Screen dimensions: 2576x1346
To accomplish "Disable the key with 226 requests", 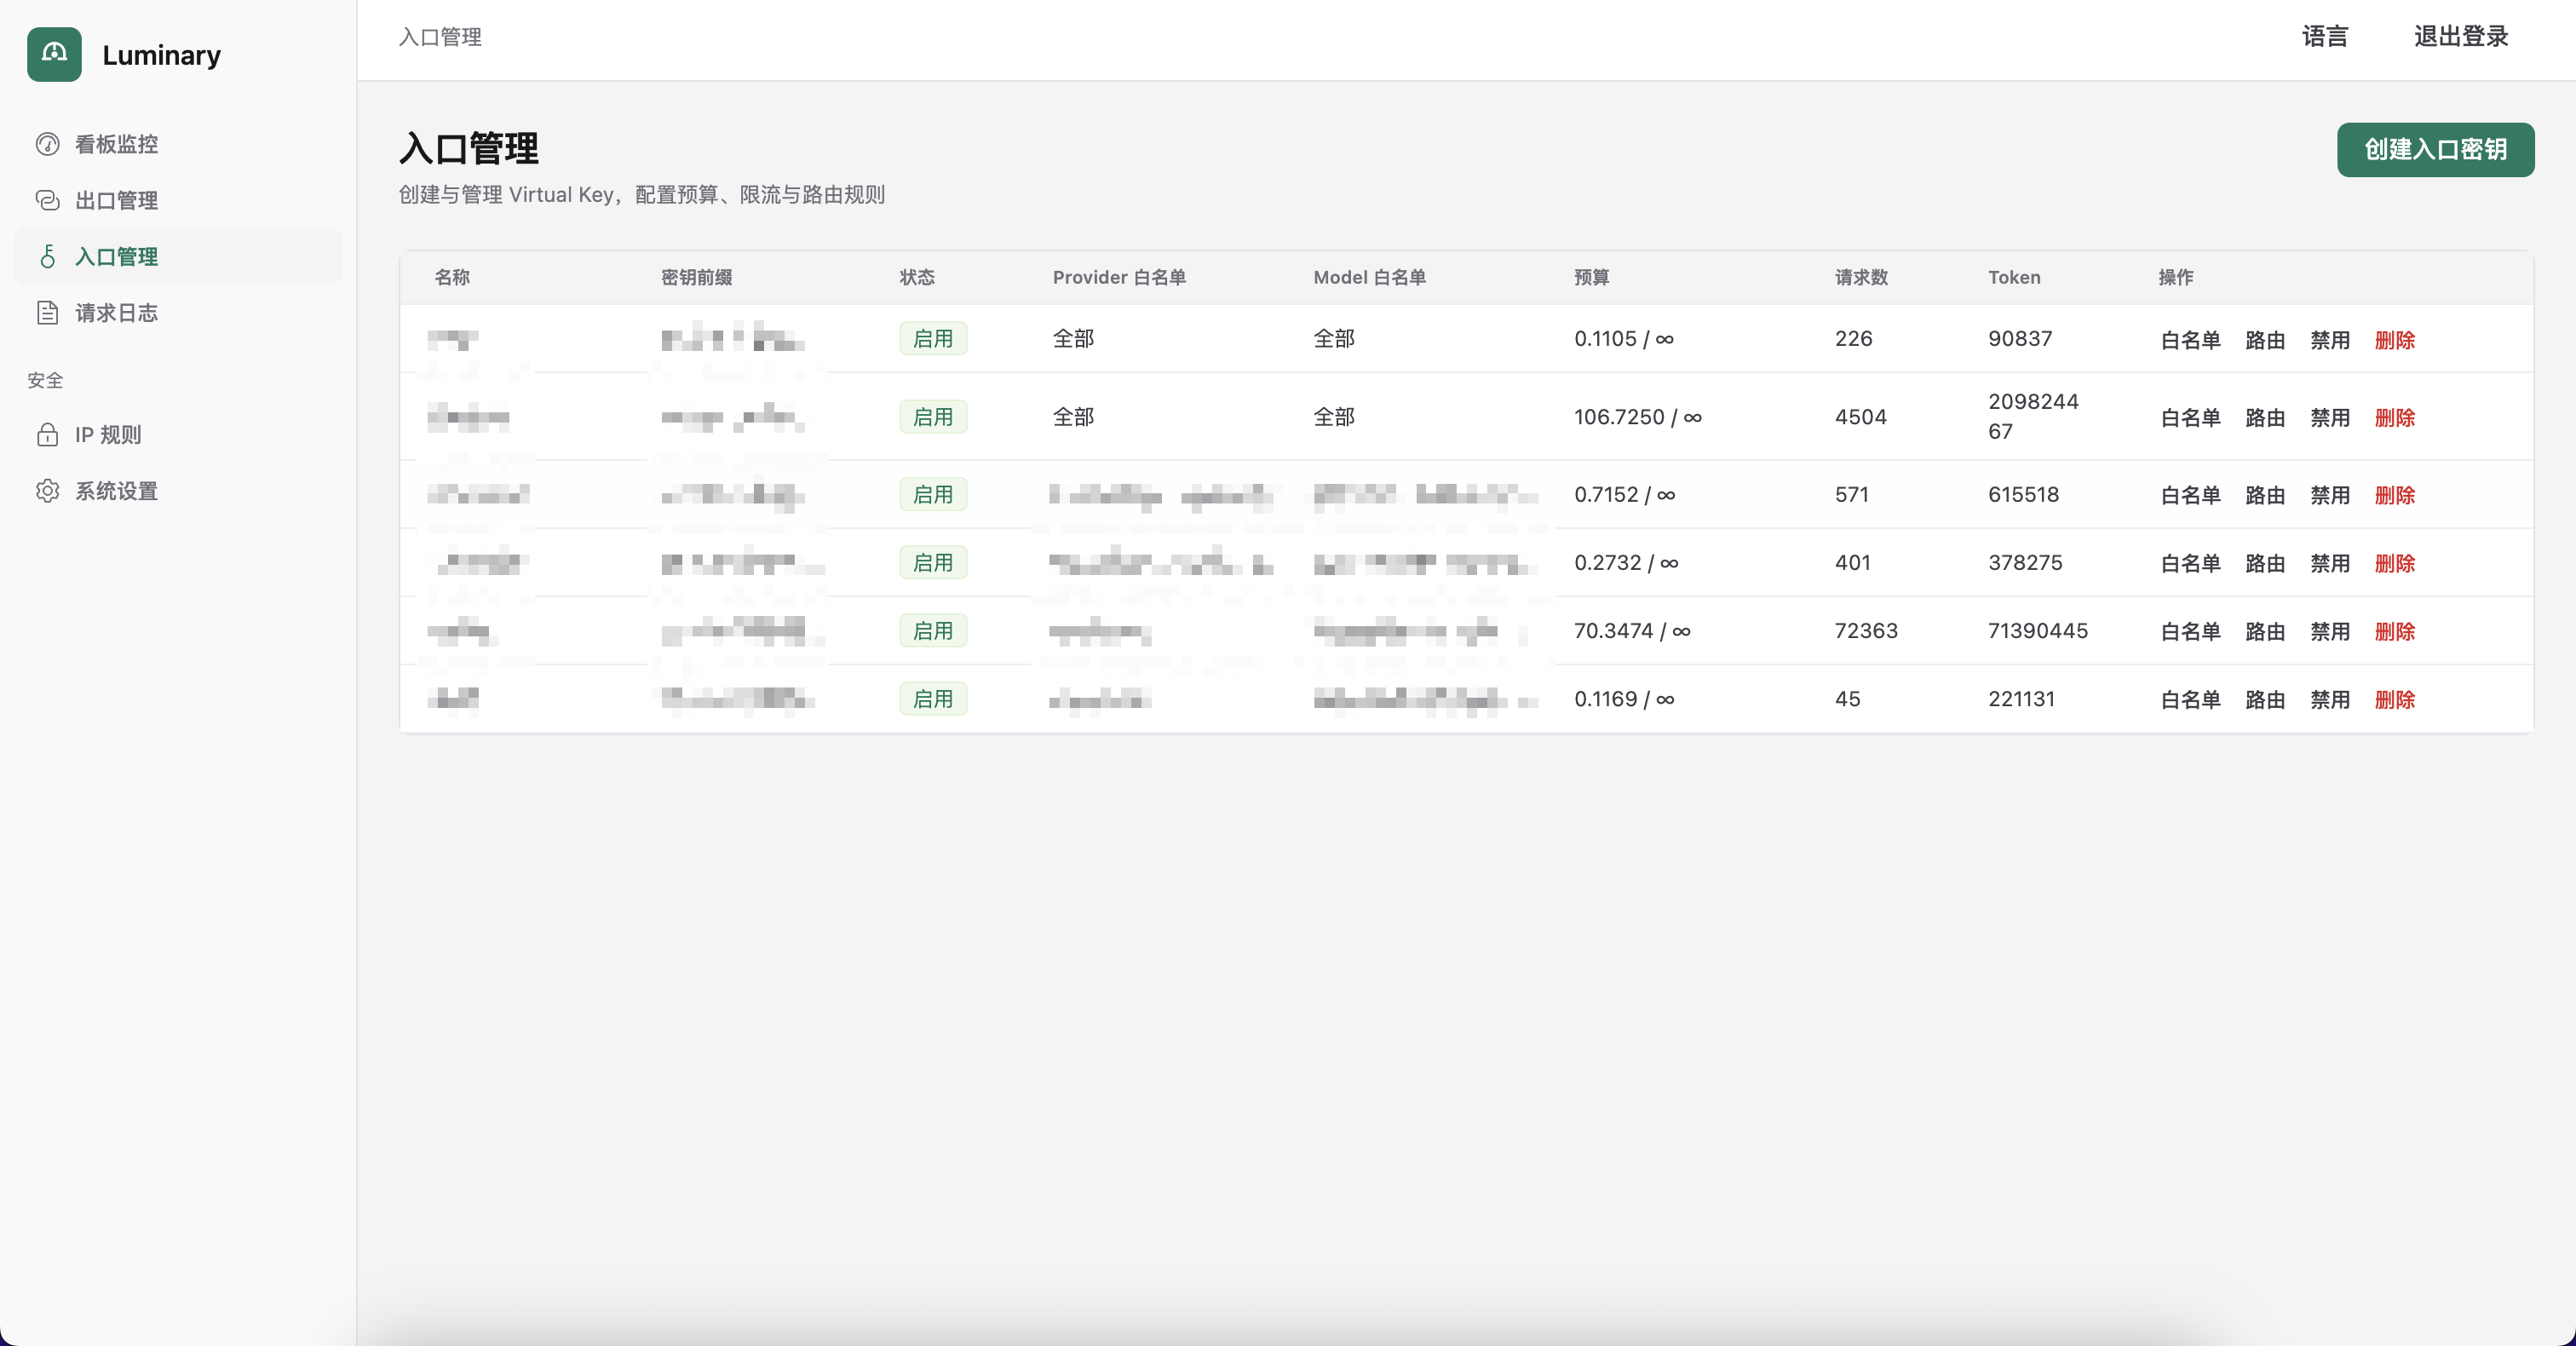I will click(x=2329, y=340).
